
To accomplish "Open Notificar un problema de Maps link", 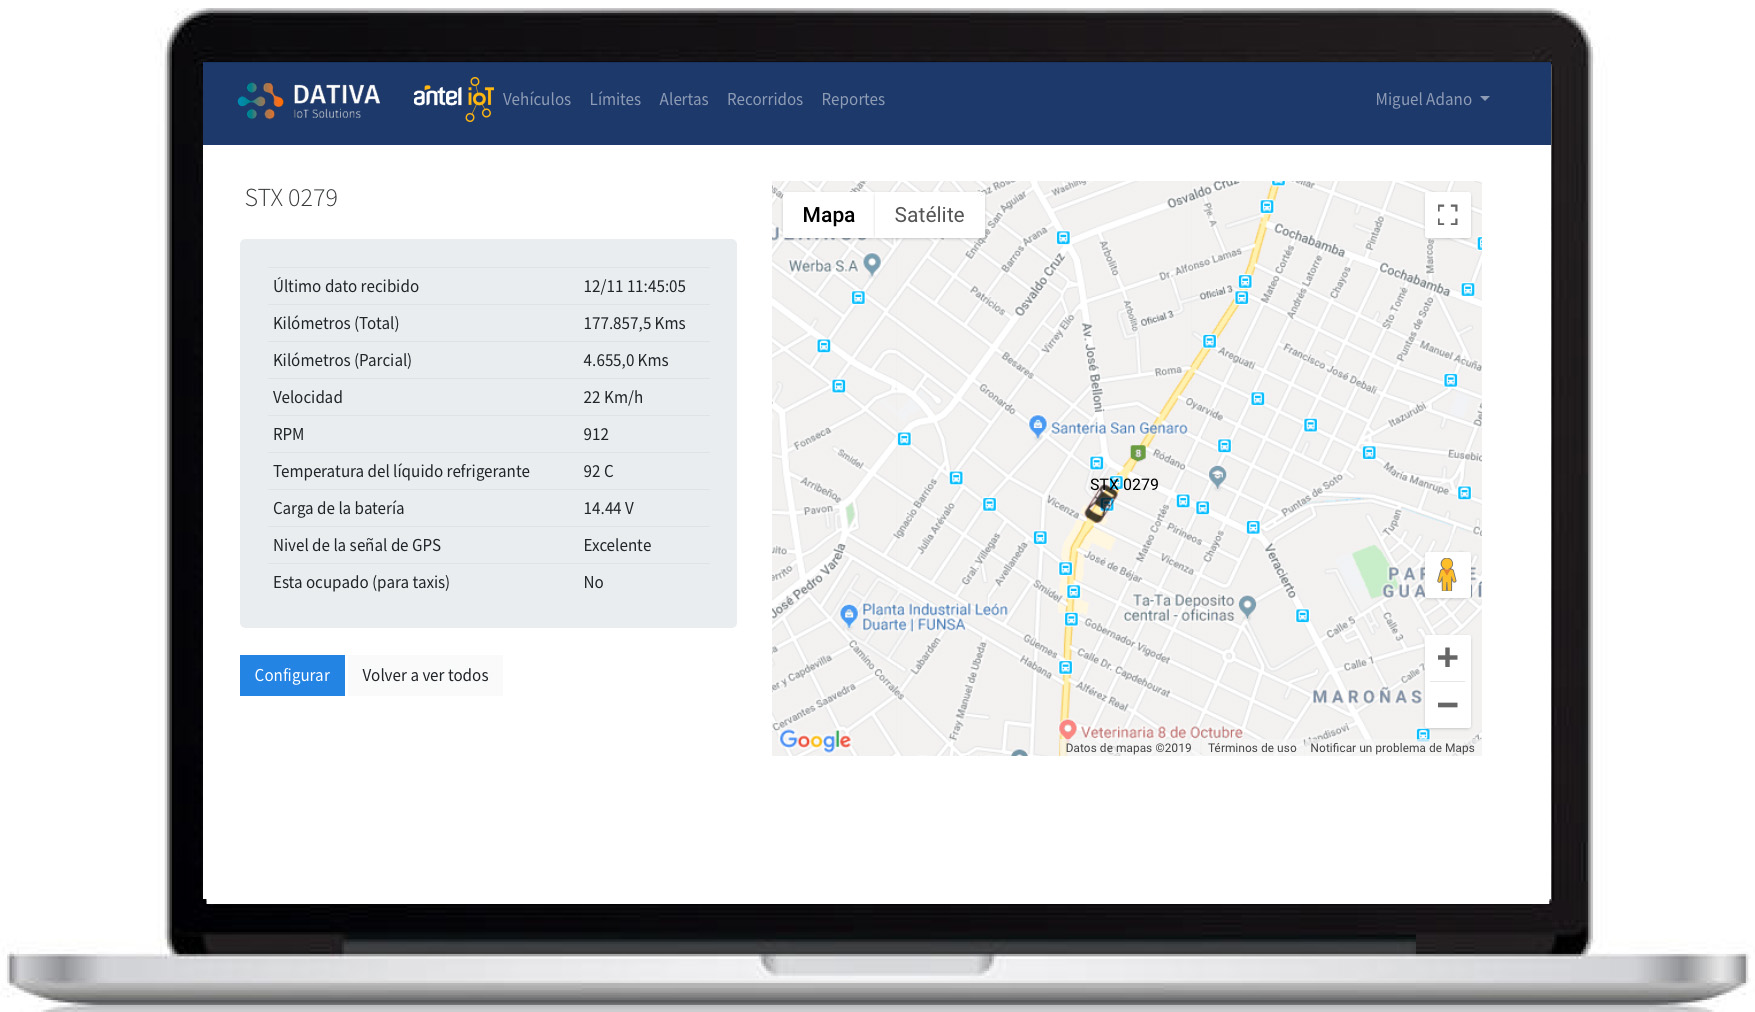I will 1392,748.
